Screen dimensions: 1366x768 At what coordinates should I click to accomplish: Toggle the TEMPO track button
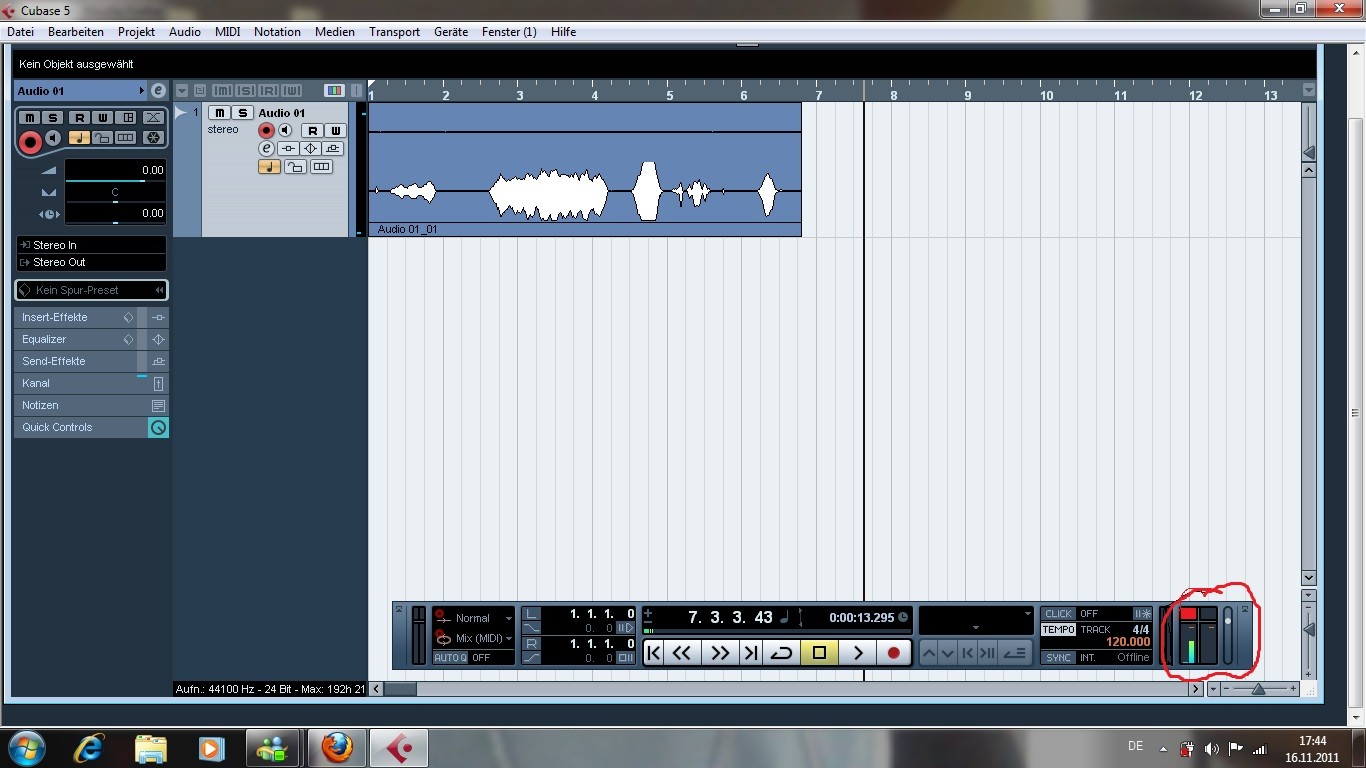pyautogui.click(x=1059, y=630)
